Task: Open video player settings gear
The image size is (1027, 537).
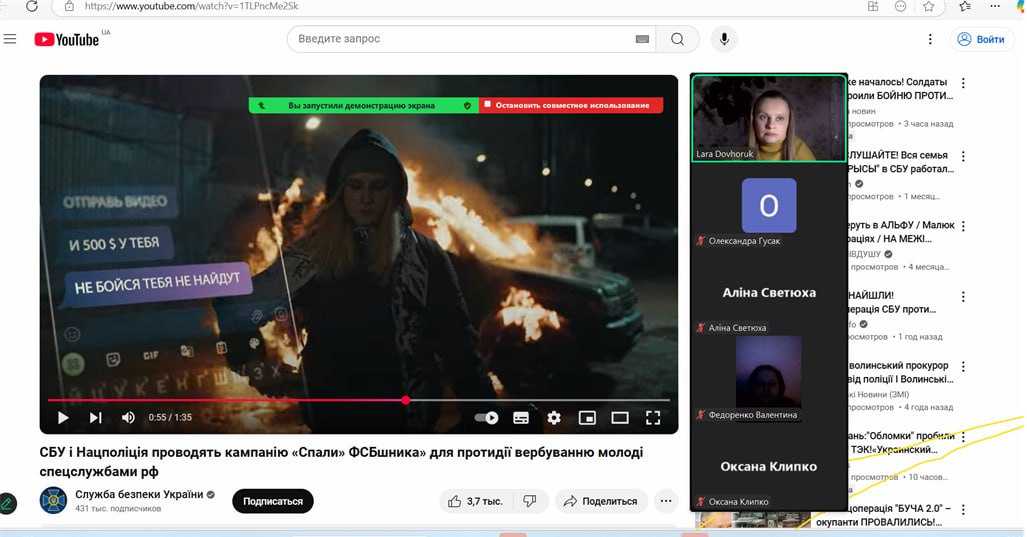Action: click(x=554, y=418)
